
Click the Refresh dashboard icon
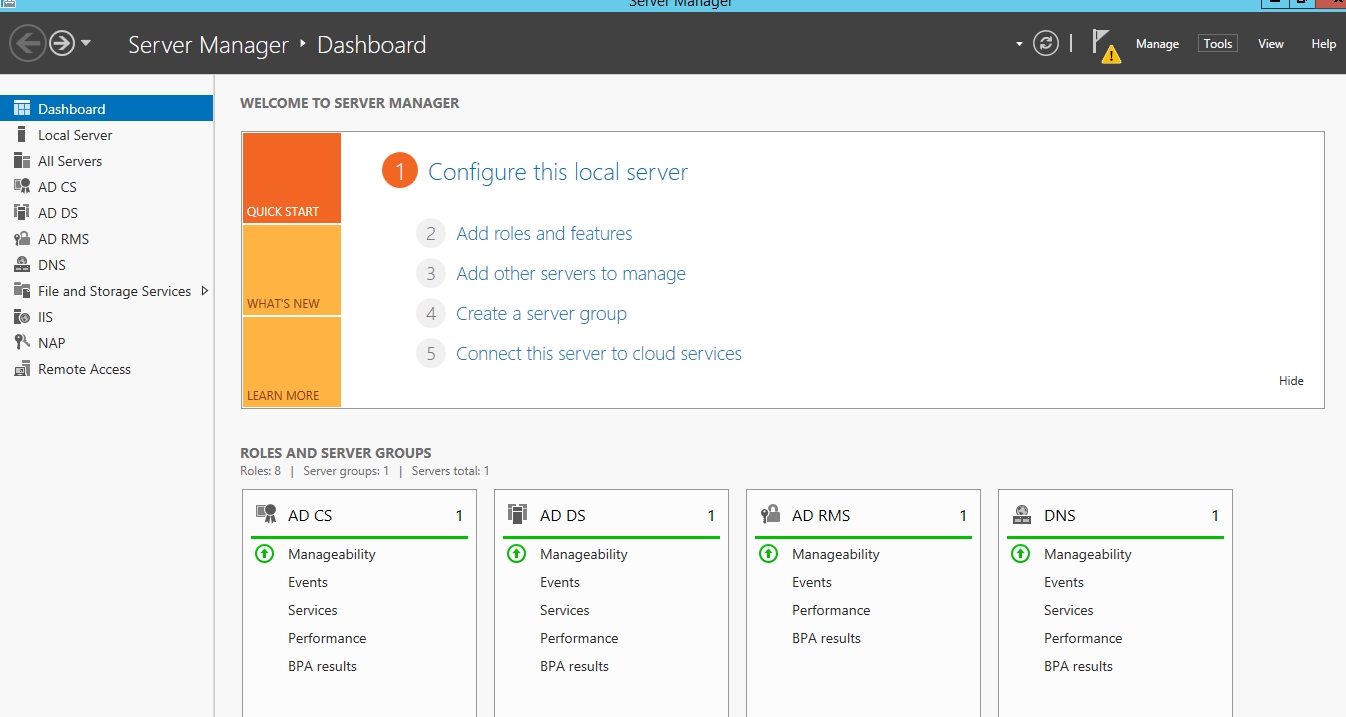point(1046,43)
